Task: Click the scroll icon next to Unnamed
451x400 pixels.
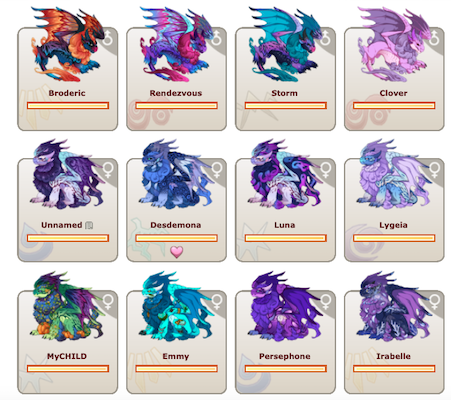Action: (89, 226)
